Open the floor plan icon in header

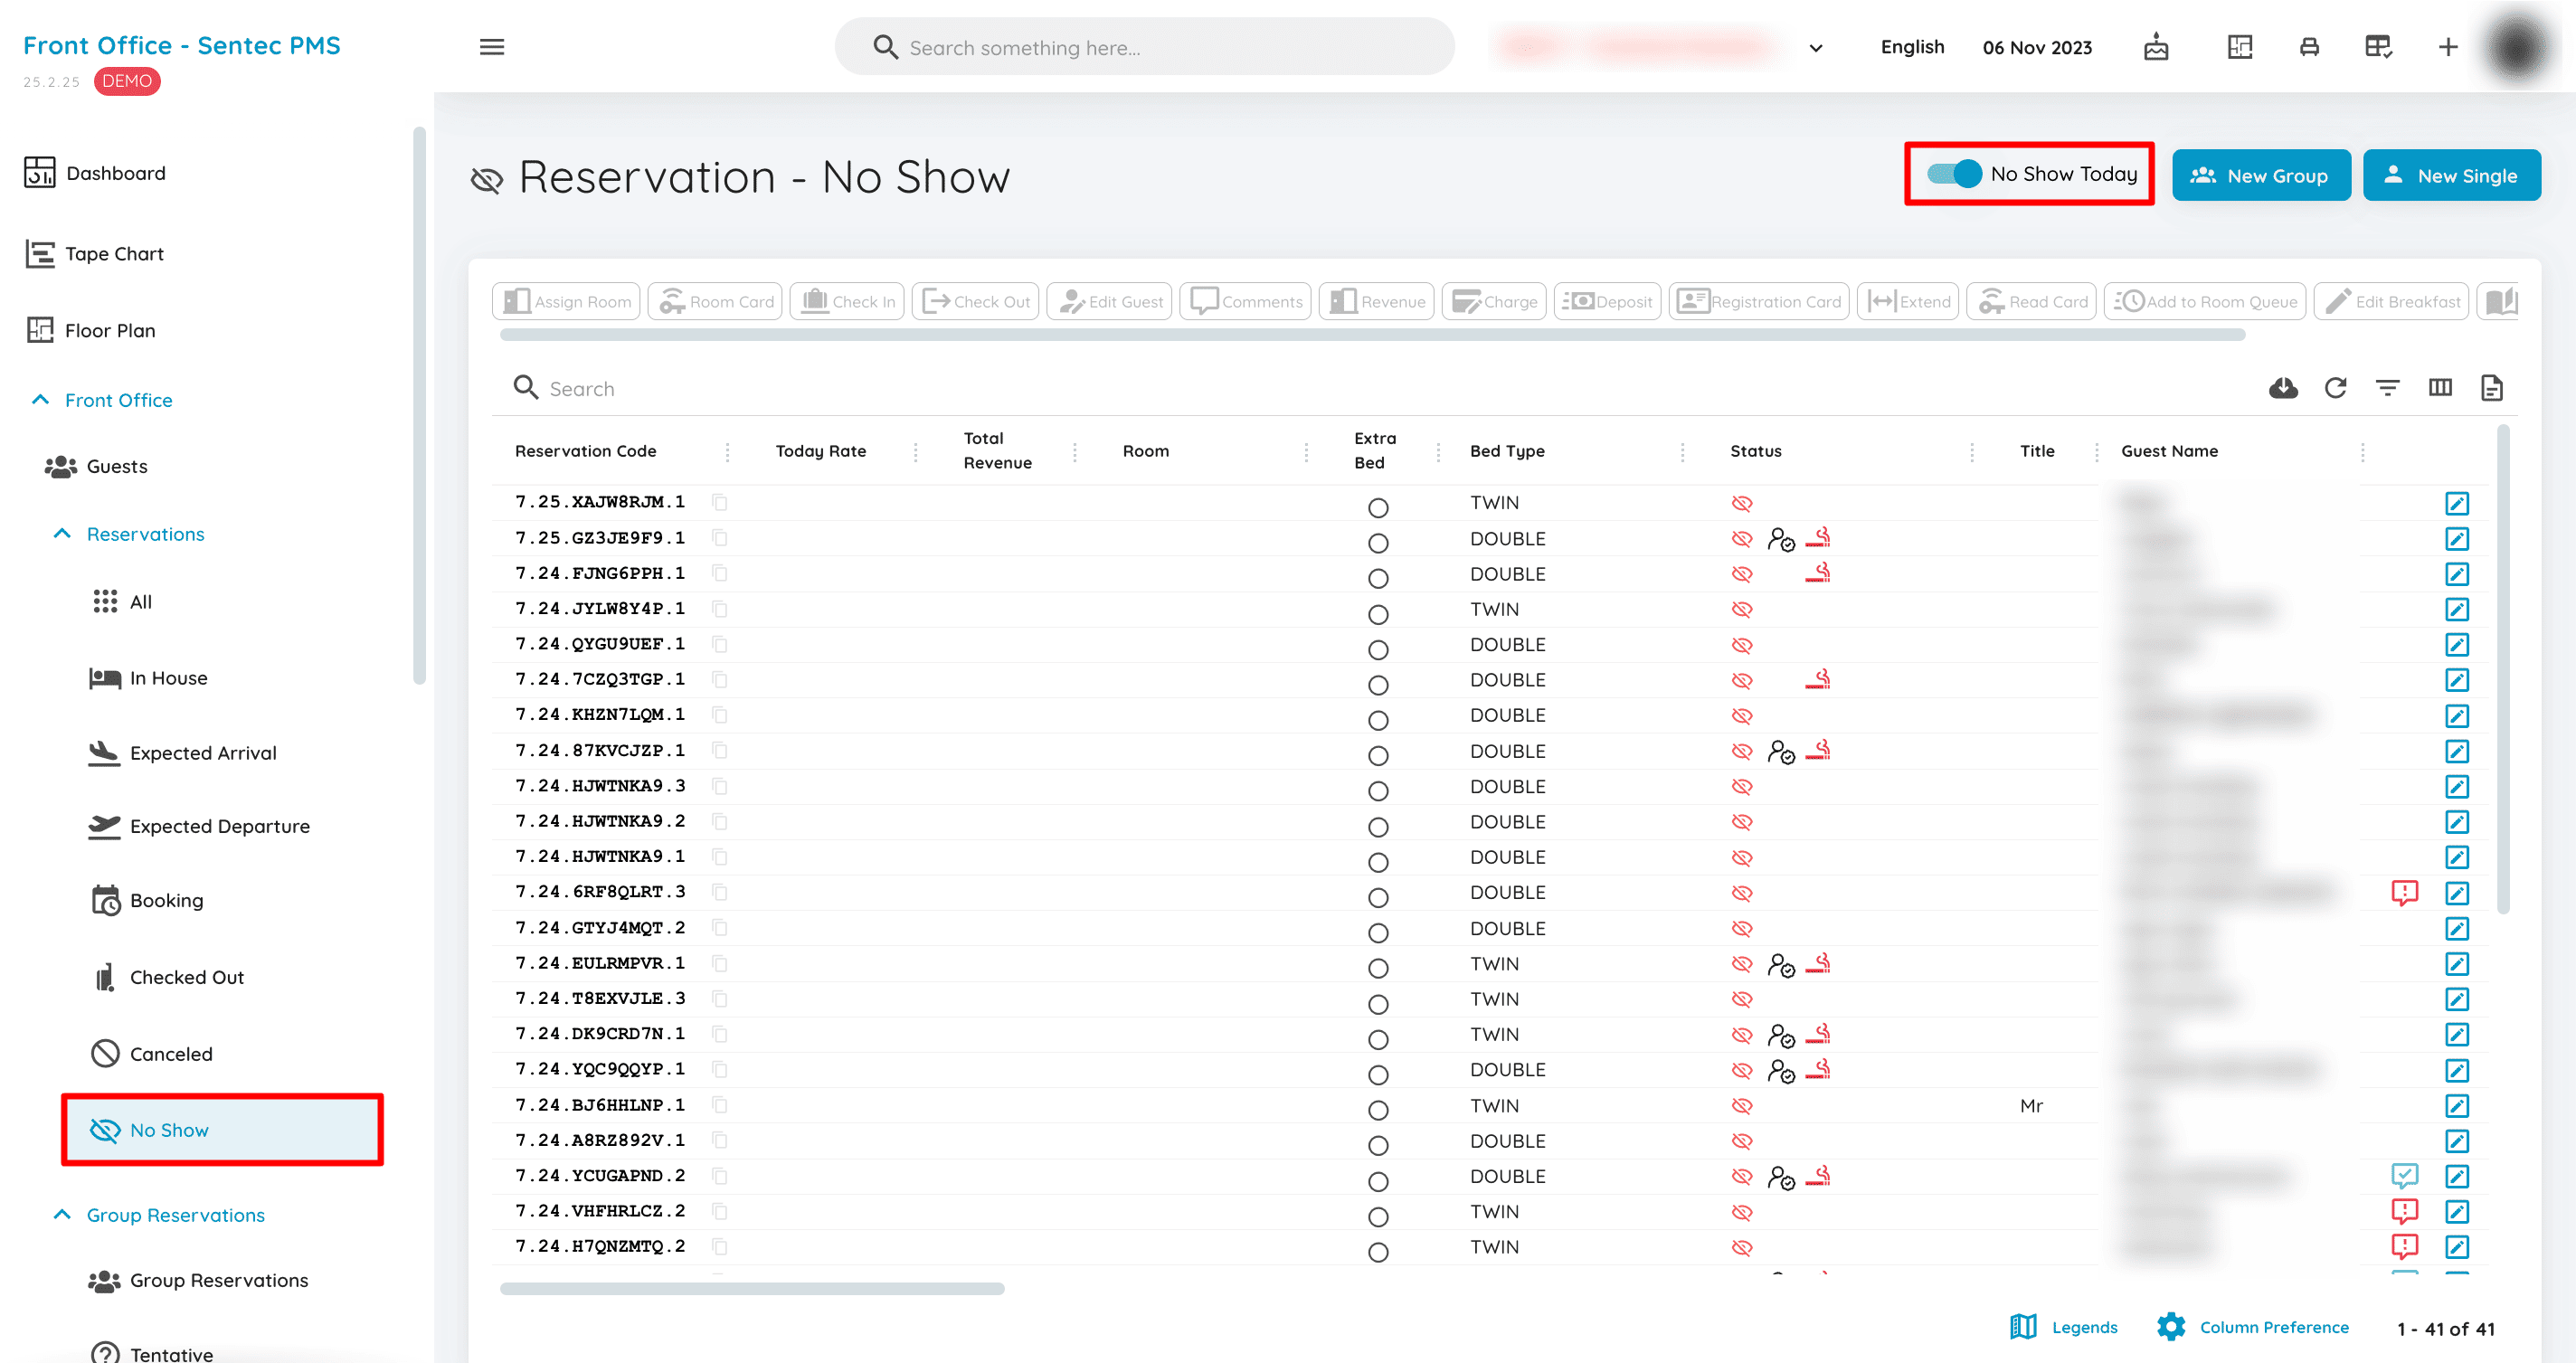pos(2240,47)
